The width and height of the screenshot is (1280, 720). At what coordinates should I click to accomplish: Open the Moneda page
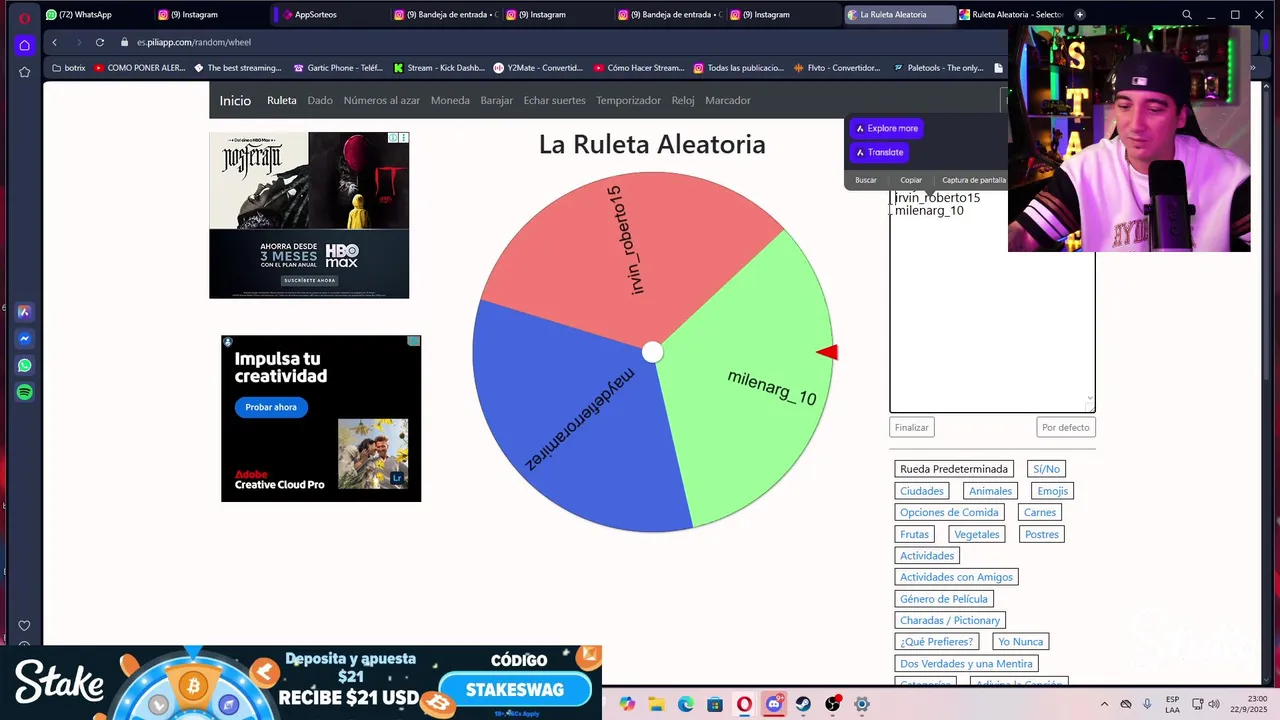pyautogui.click(x=450, y=101)
